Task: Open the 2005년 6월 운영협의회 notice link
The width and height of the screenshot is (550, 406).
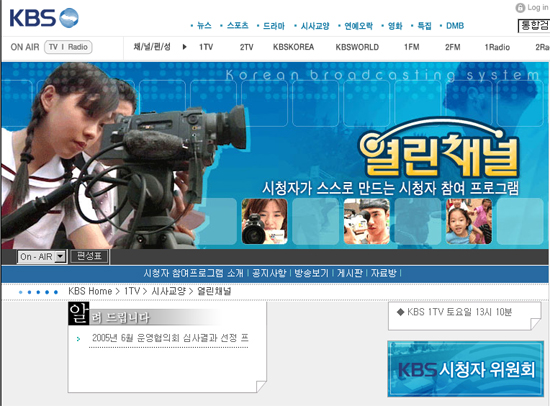Action: coord(170,338)
